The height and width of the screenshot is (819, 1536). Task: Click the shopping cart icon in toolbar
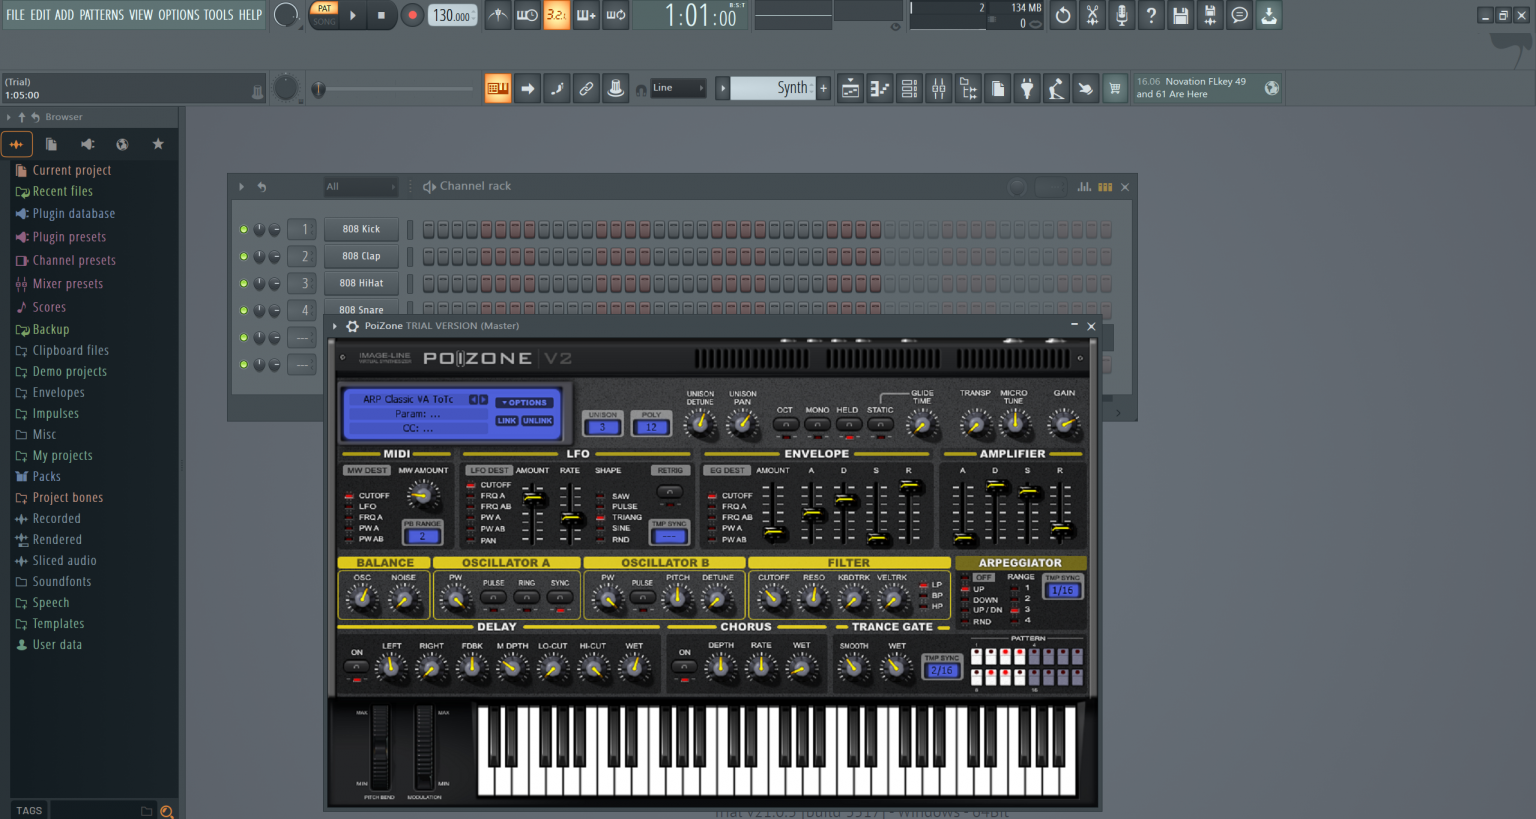pos(1114,88)
